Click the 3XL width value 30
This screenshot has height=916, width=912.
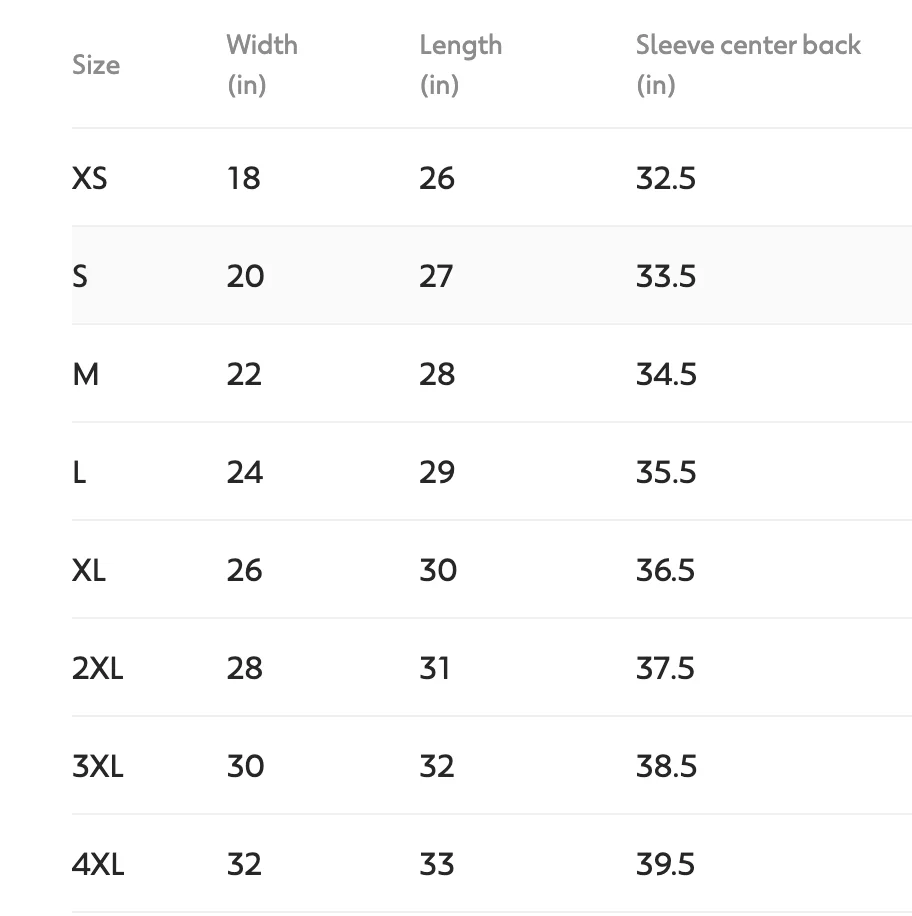tap(245, 766)
